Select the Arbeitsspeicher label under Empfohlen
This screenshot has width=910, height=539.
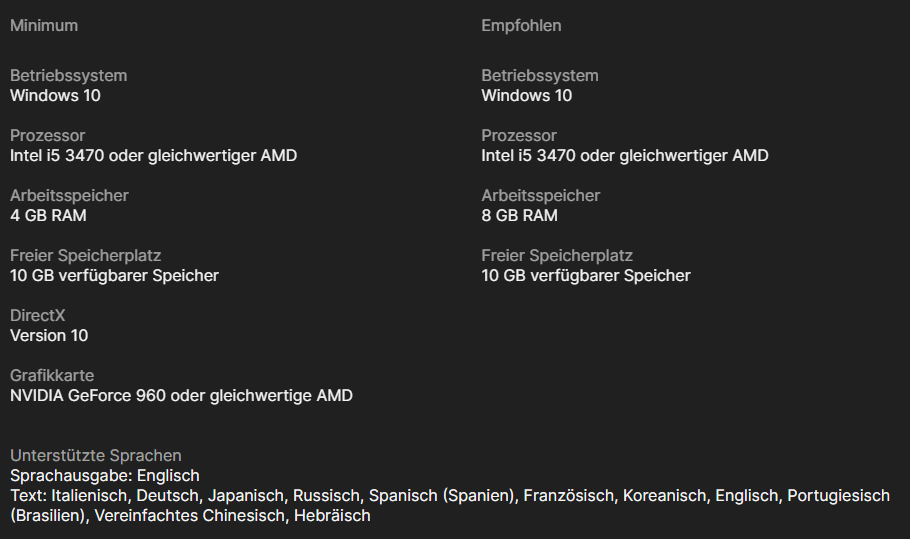(x=540, y=196)
